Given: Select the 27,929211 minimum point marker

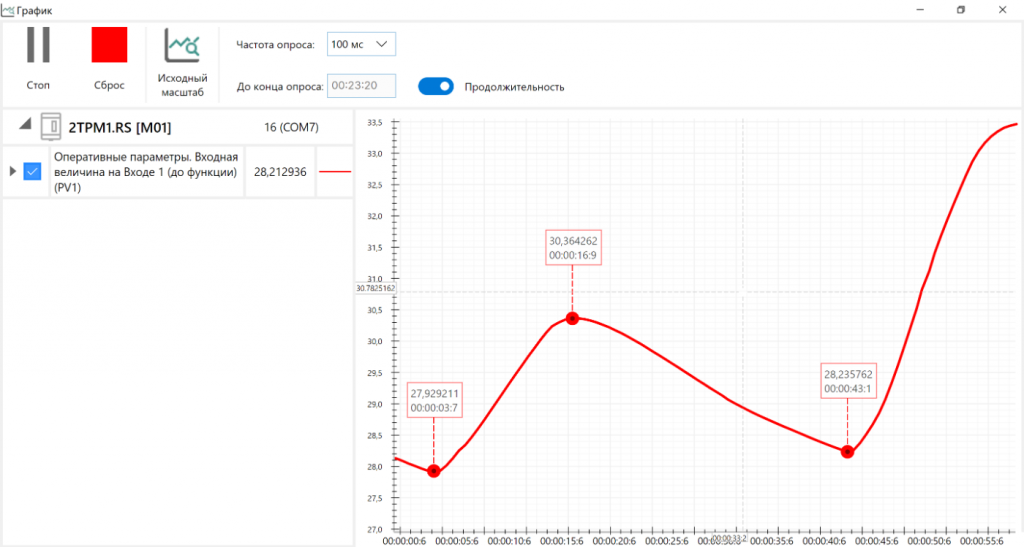Looking at the screenshot, I should 434,471.
